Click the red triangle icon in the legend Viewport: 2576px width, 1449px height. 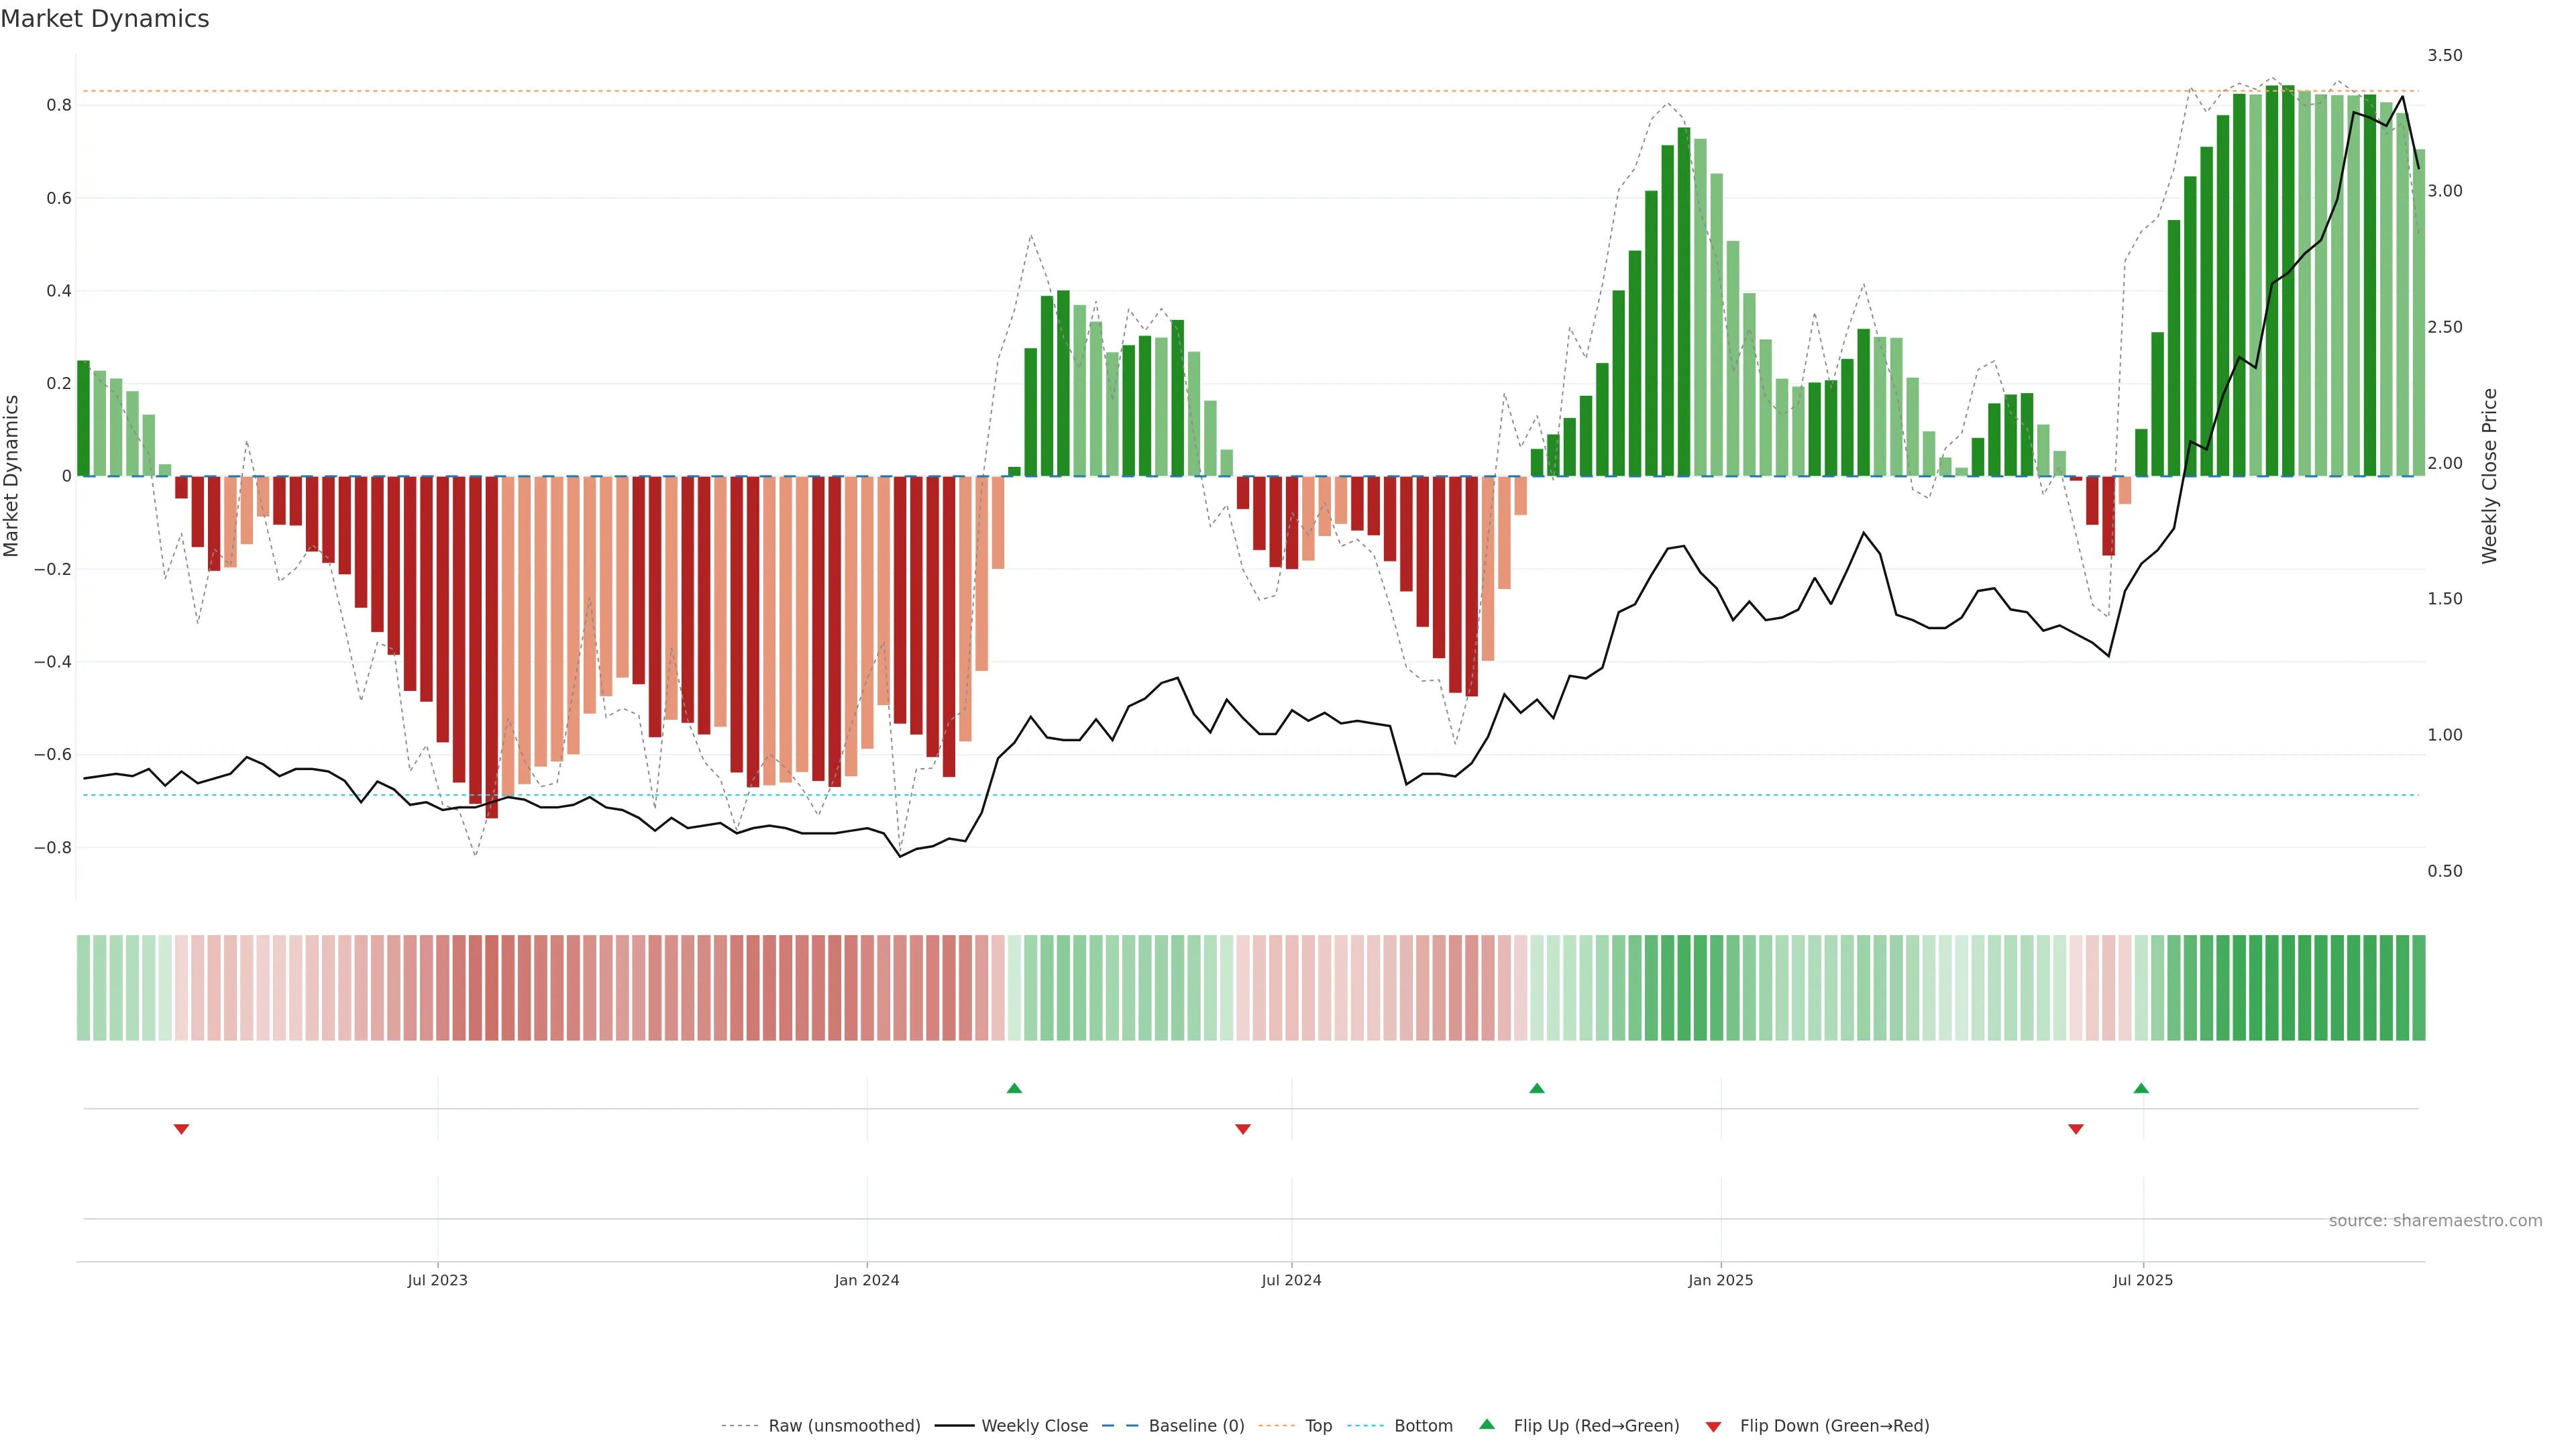tap(1713, 1427)
